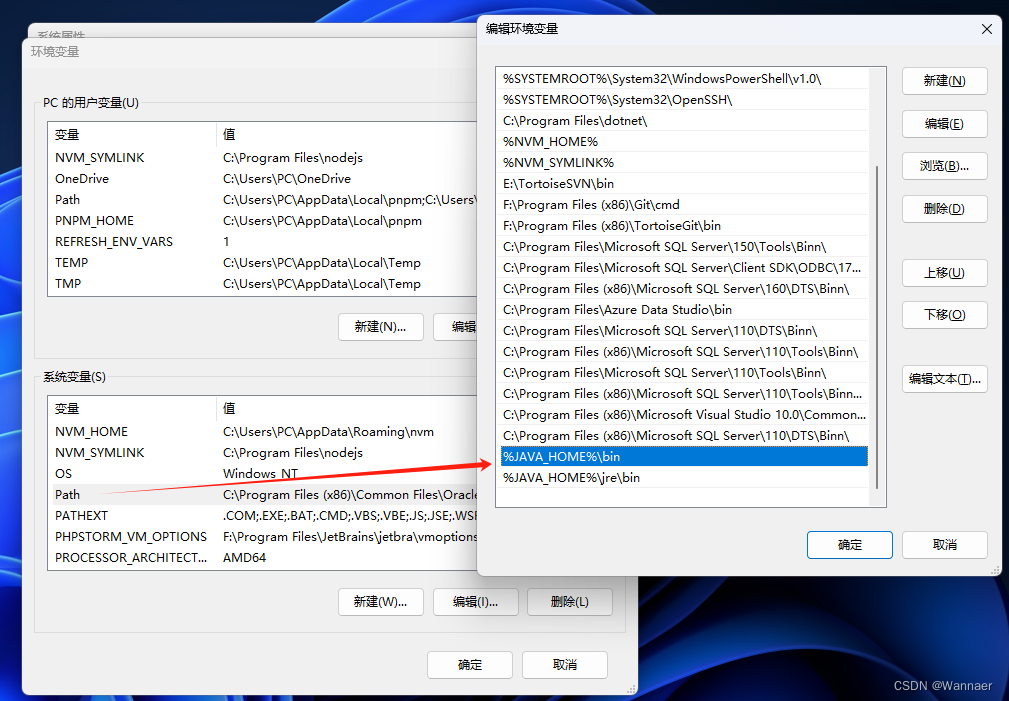The width and height of the screenshot is (1009, 701).
Task: Select the PNPM_HOME user variable row
Action: coord(263,221)
